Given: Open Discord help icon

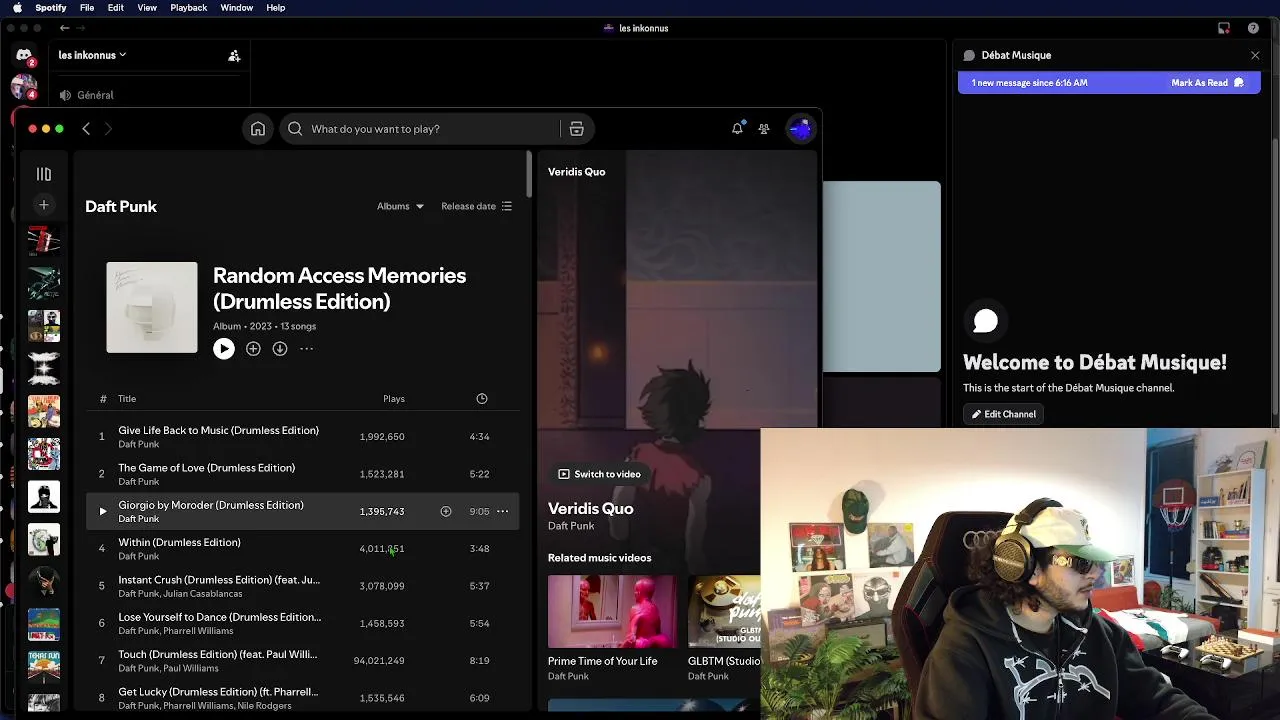Looking at the screenshot, I should click(1254, 28).
